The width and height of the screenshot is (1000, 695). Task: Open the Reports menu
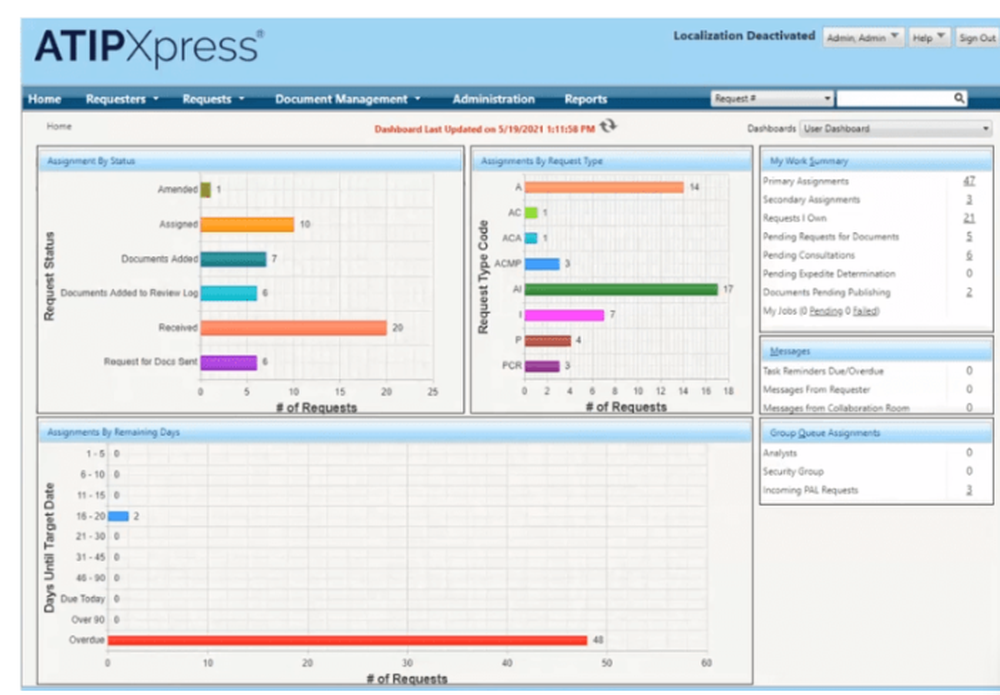(x=586, y=99)
